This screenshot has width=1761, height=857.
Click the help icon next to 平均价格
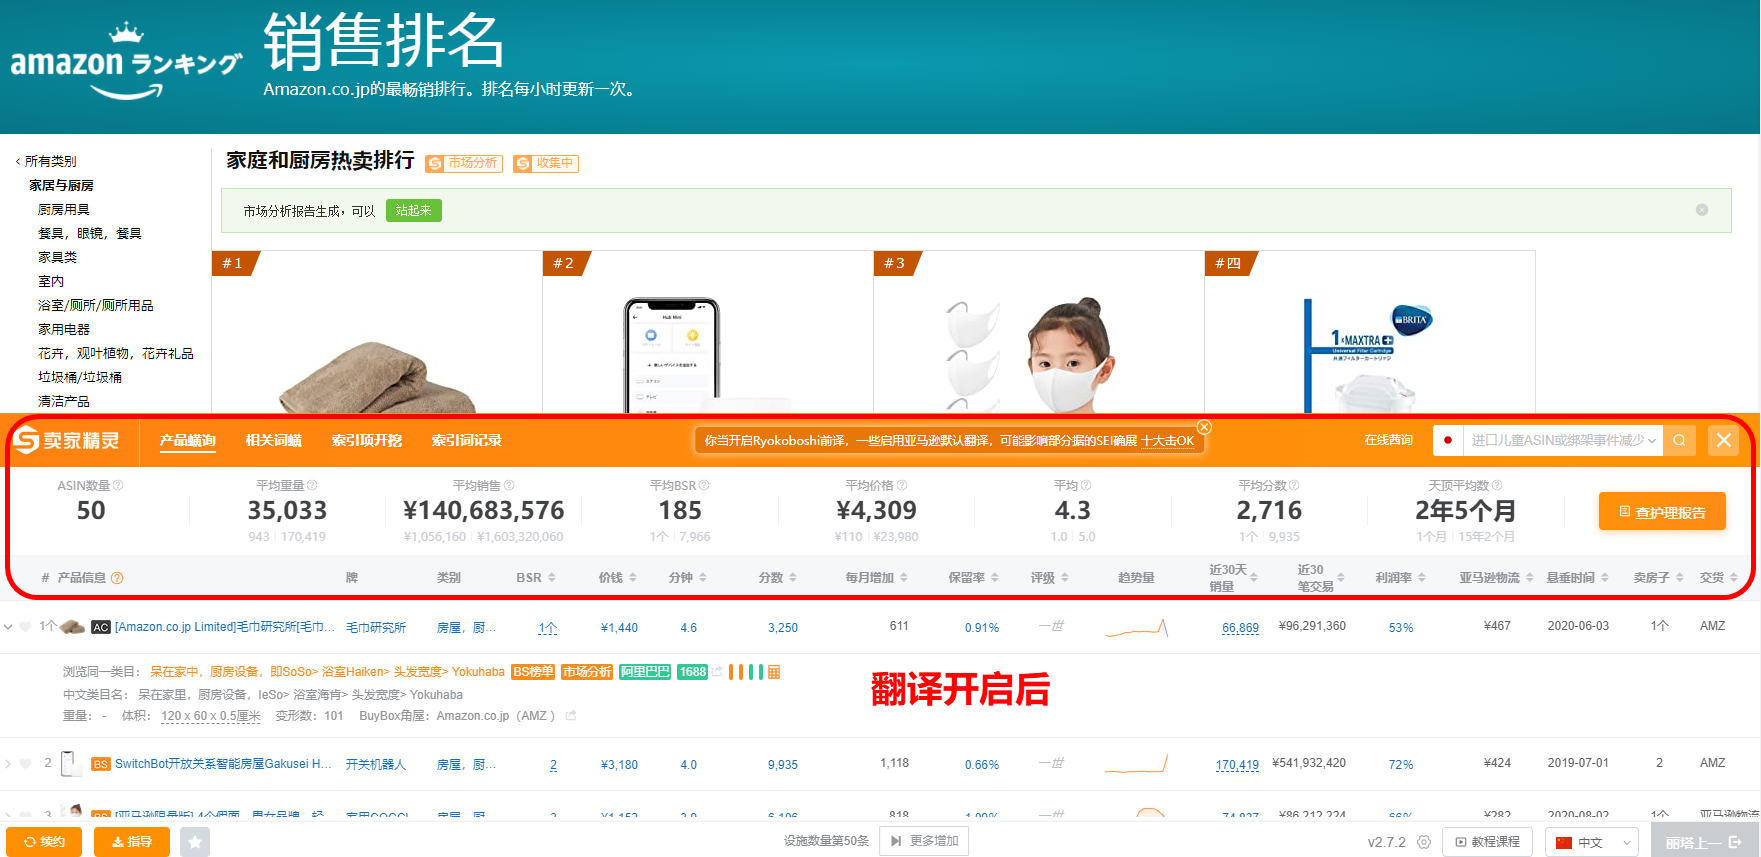[902, 485]
